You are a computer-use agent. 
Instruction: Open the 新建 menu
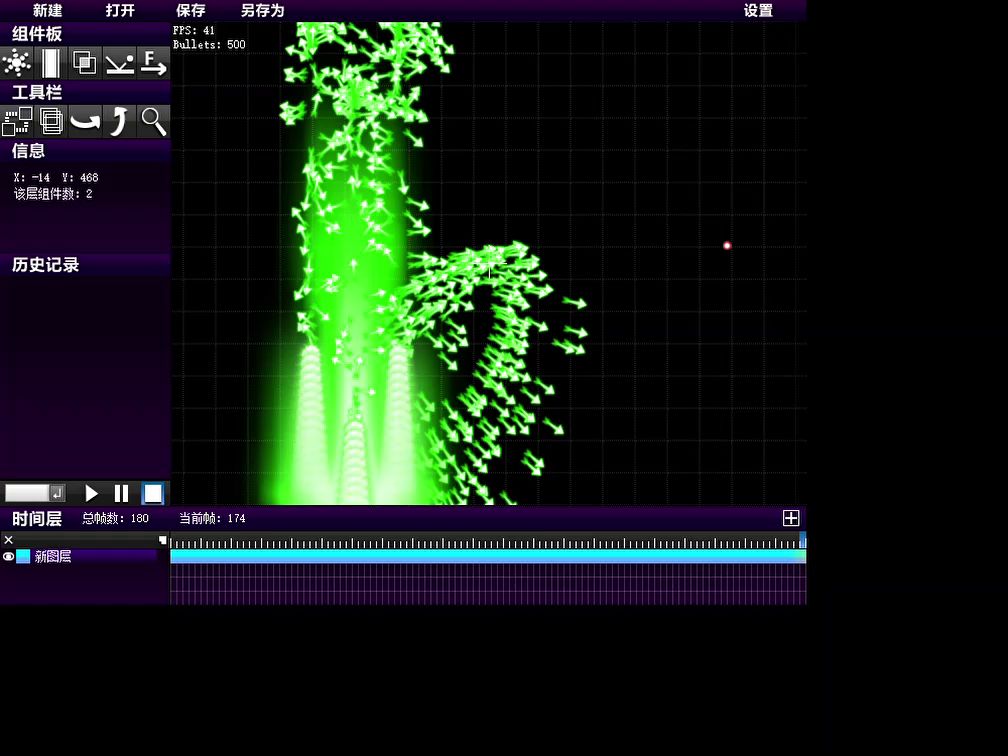(x=47, y=10)
